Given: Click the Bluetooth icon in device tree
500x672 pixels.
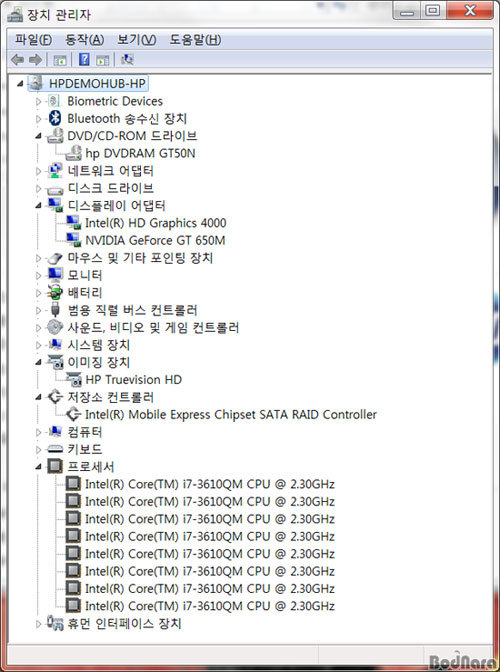Looking at the screenshot, I should point(55,118).
